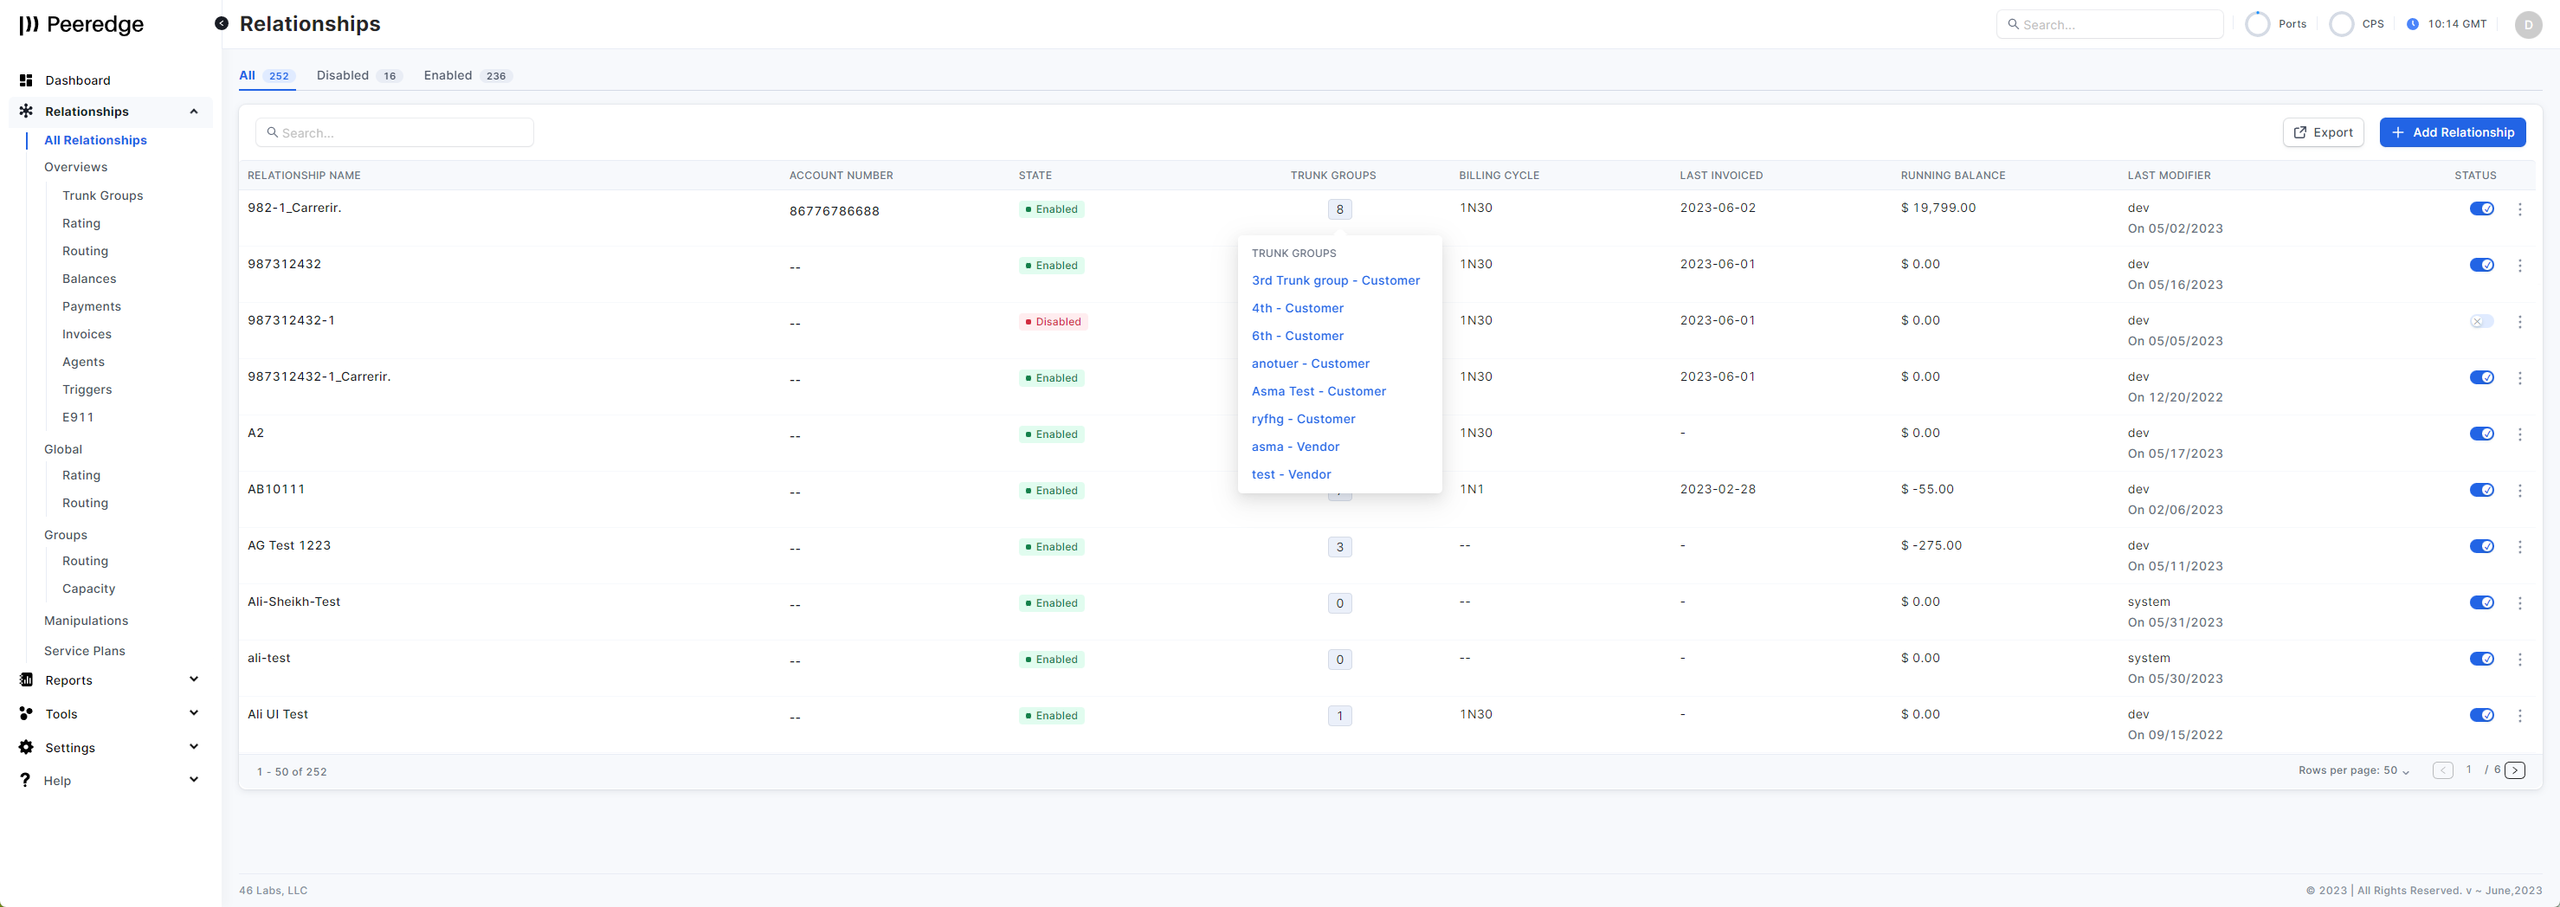Open row actions for Ali-Sheikh-Test
Image resolution: width=2560 pixels, height=907 pixels.
[2520, 603]
